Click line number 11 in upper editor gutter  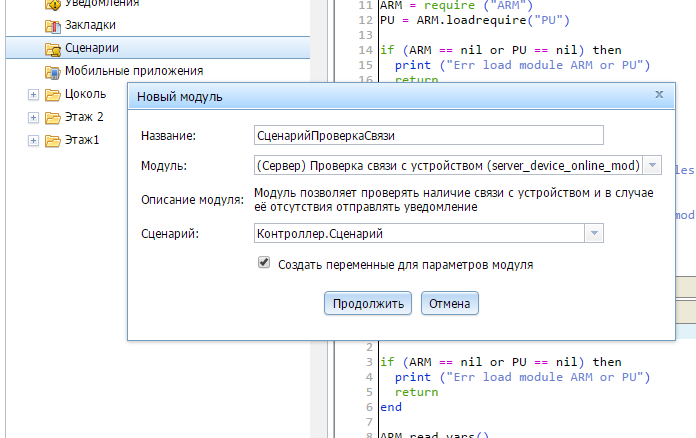pyautogui.click(x=365, y=6)
